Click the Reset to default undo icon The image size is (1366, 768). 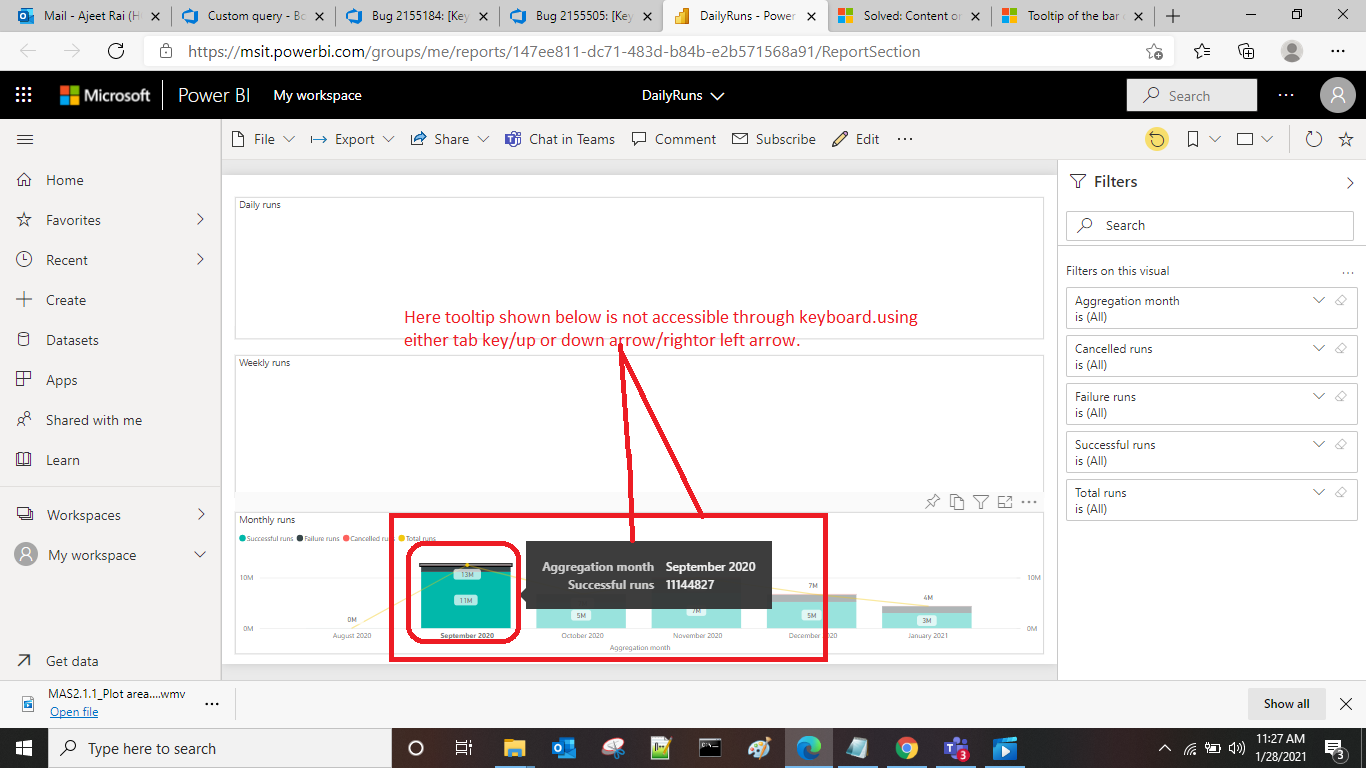[1157, 140]
